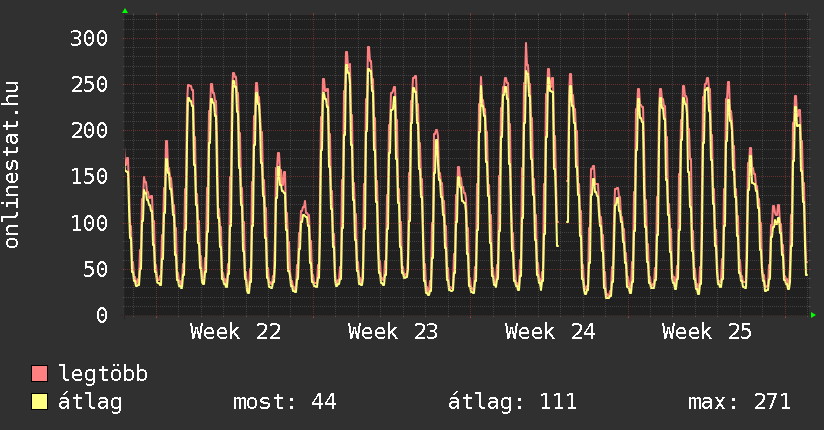Viewport: 824px width, 430px height.
Task: Click the Week 23 axis label
Action: pos(393,332)
